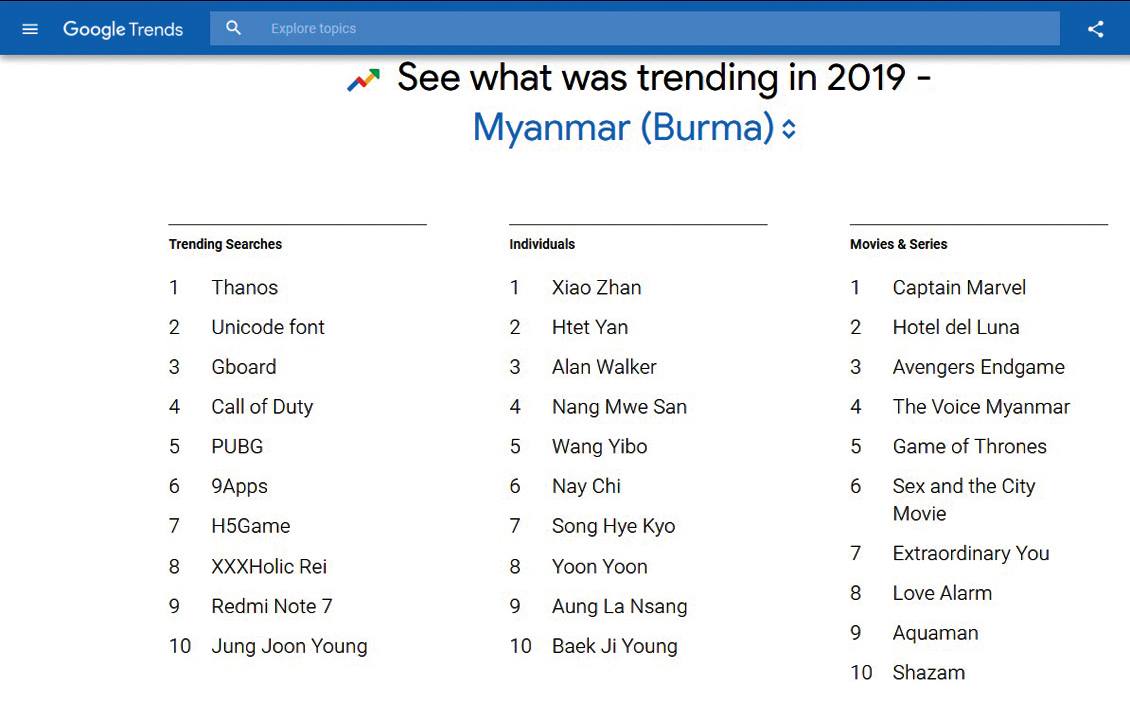Open the Myanmar (Burma) country dropdown

pyautogui.click(x=623, y=128)
